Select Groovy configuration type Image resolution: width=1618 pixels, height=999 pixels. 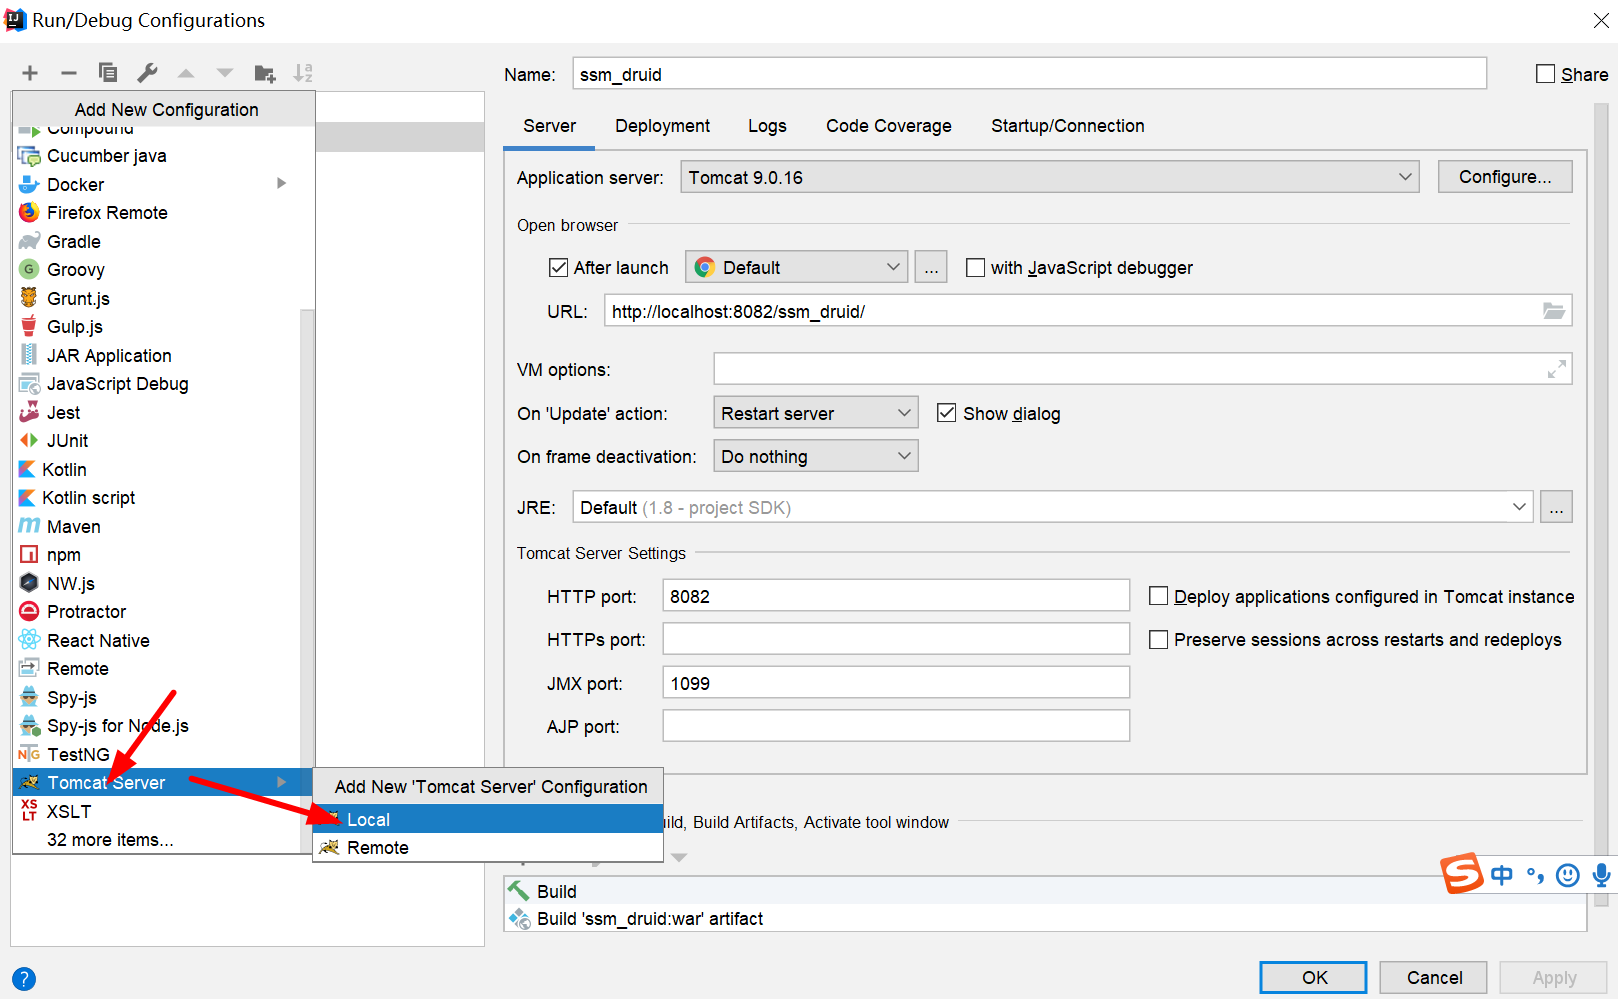click(x=156, y=270)
